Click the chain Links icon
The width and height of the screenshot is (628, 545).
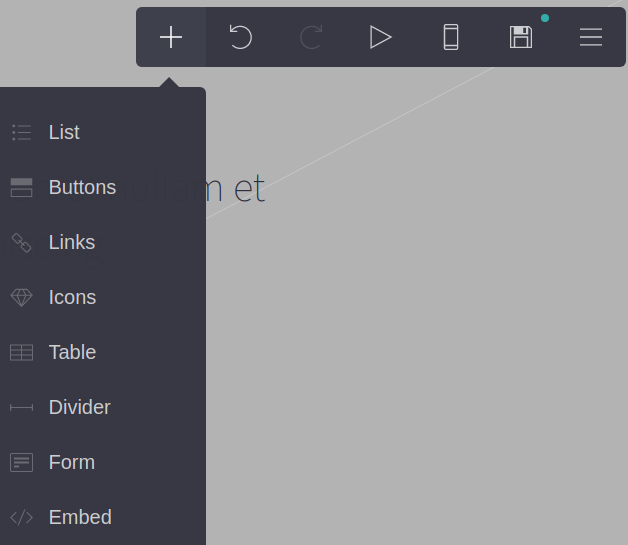coord(21,243)
